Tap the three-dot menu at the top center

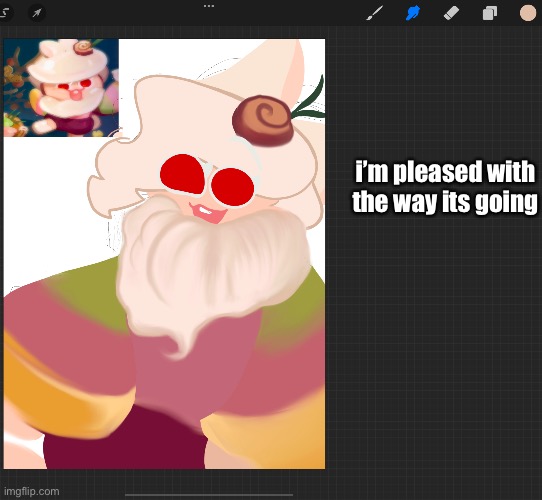pyautogui.click(x=209, y=6)
